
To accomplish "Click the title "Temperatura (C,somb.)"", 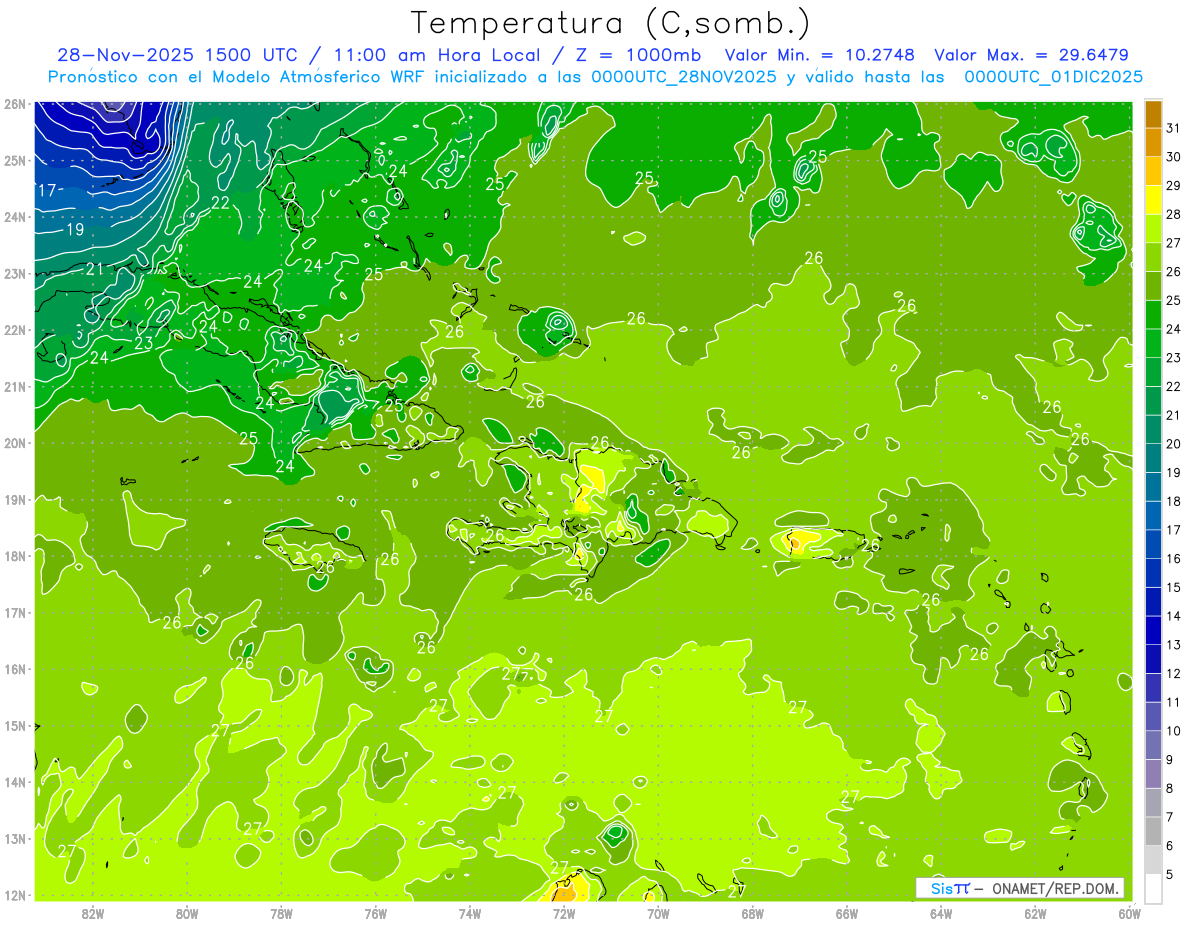I will pyautogui.click(x=611, y=23).
